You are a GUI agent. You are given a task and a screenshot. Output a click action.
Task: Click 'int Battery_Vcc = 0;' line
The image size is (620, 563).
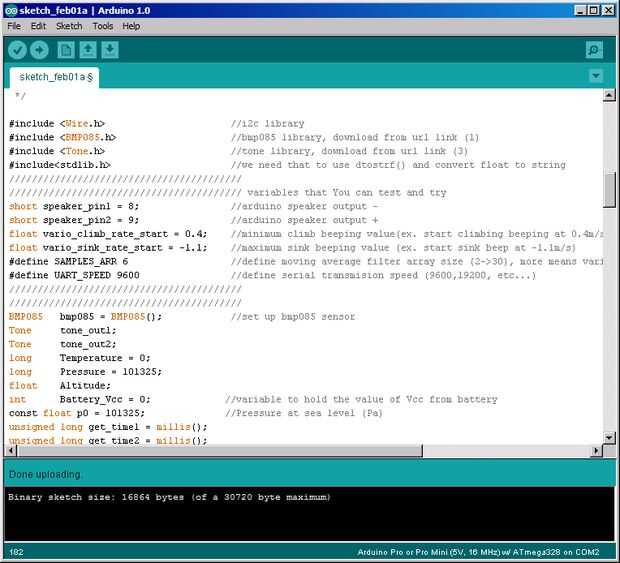(x=79, y=400)
